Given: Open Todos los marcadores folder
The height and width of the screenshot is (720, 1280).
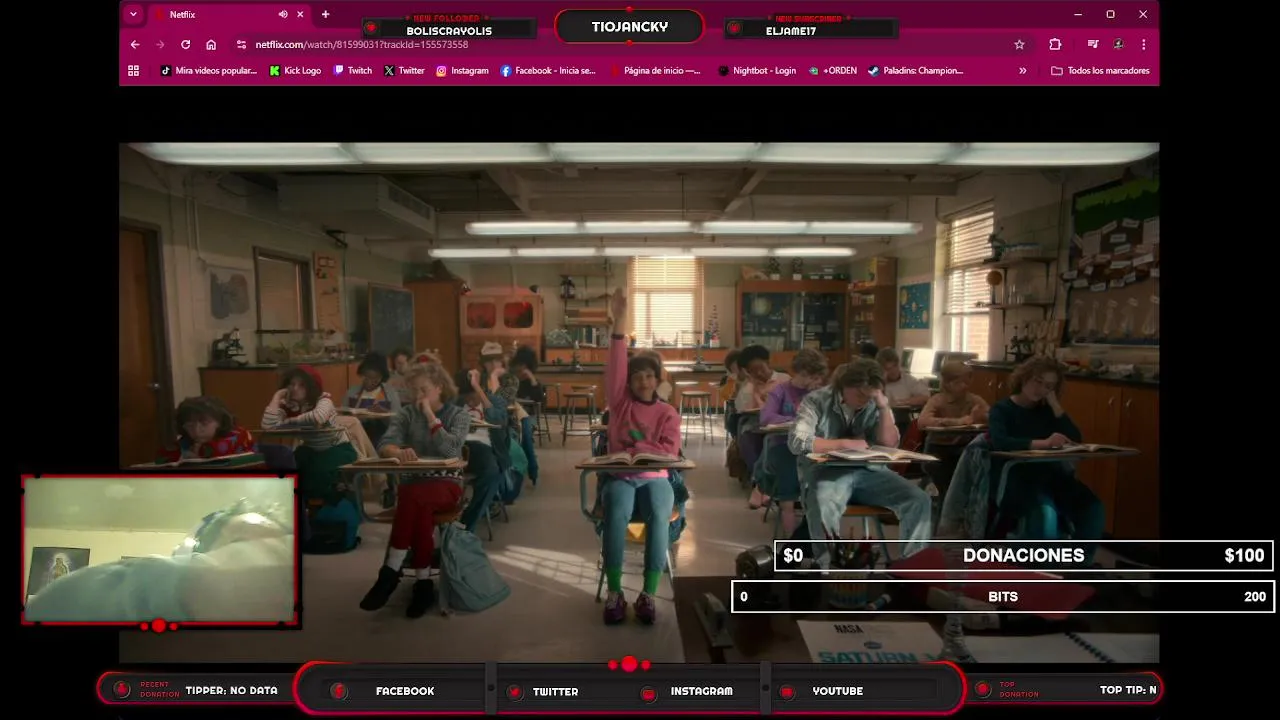Looking at the screenshot, I should coord(1100,70).
